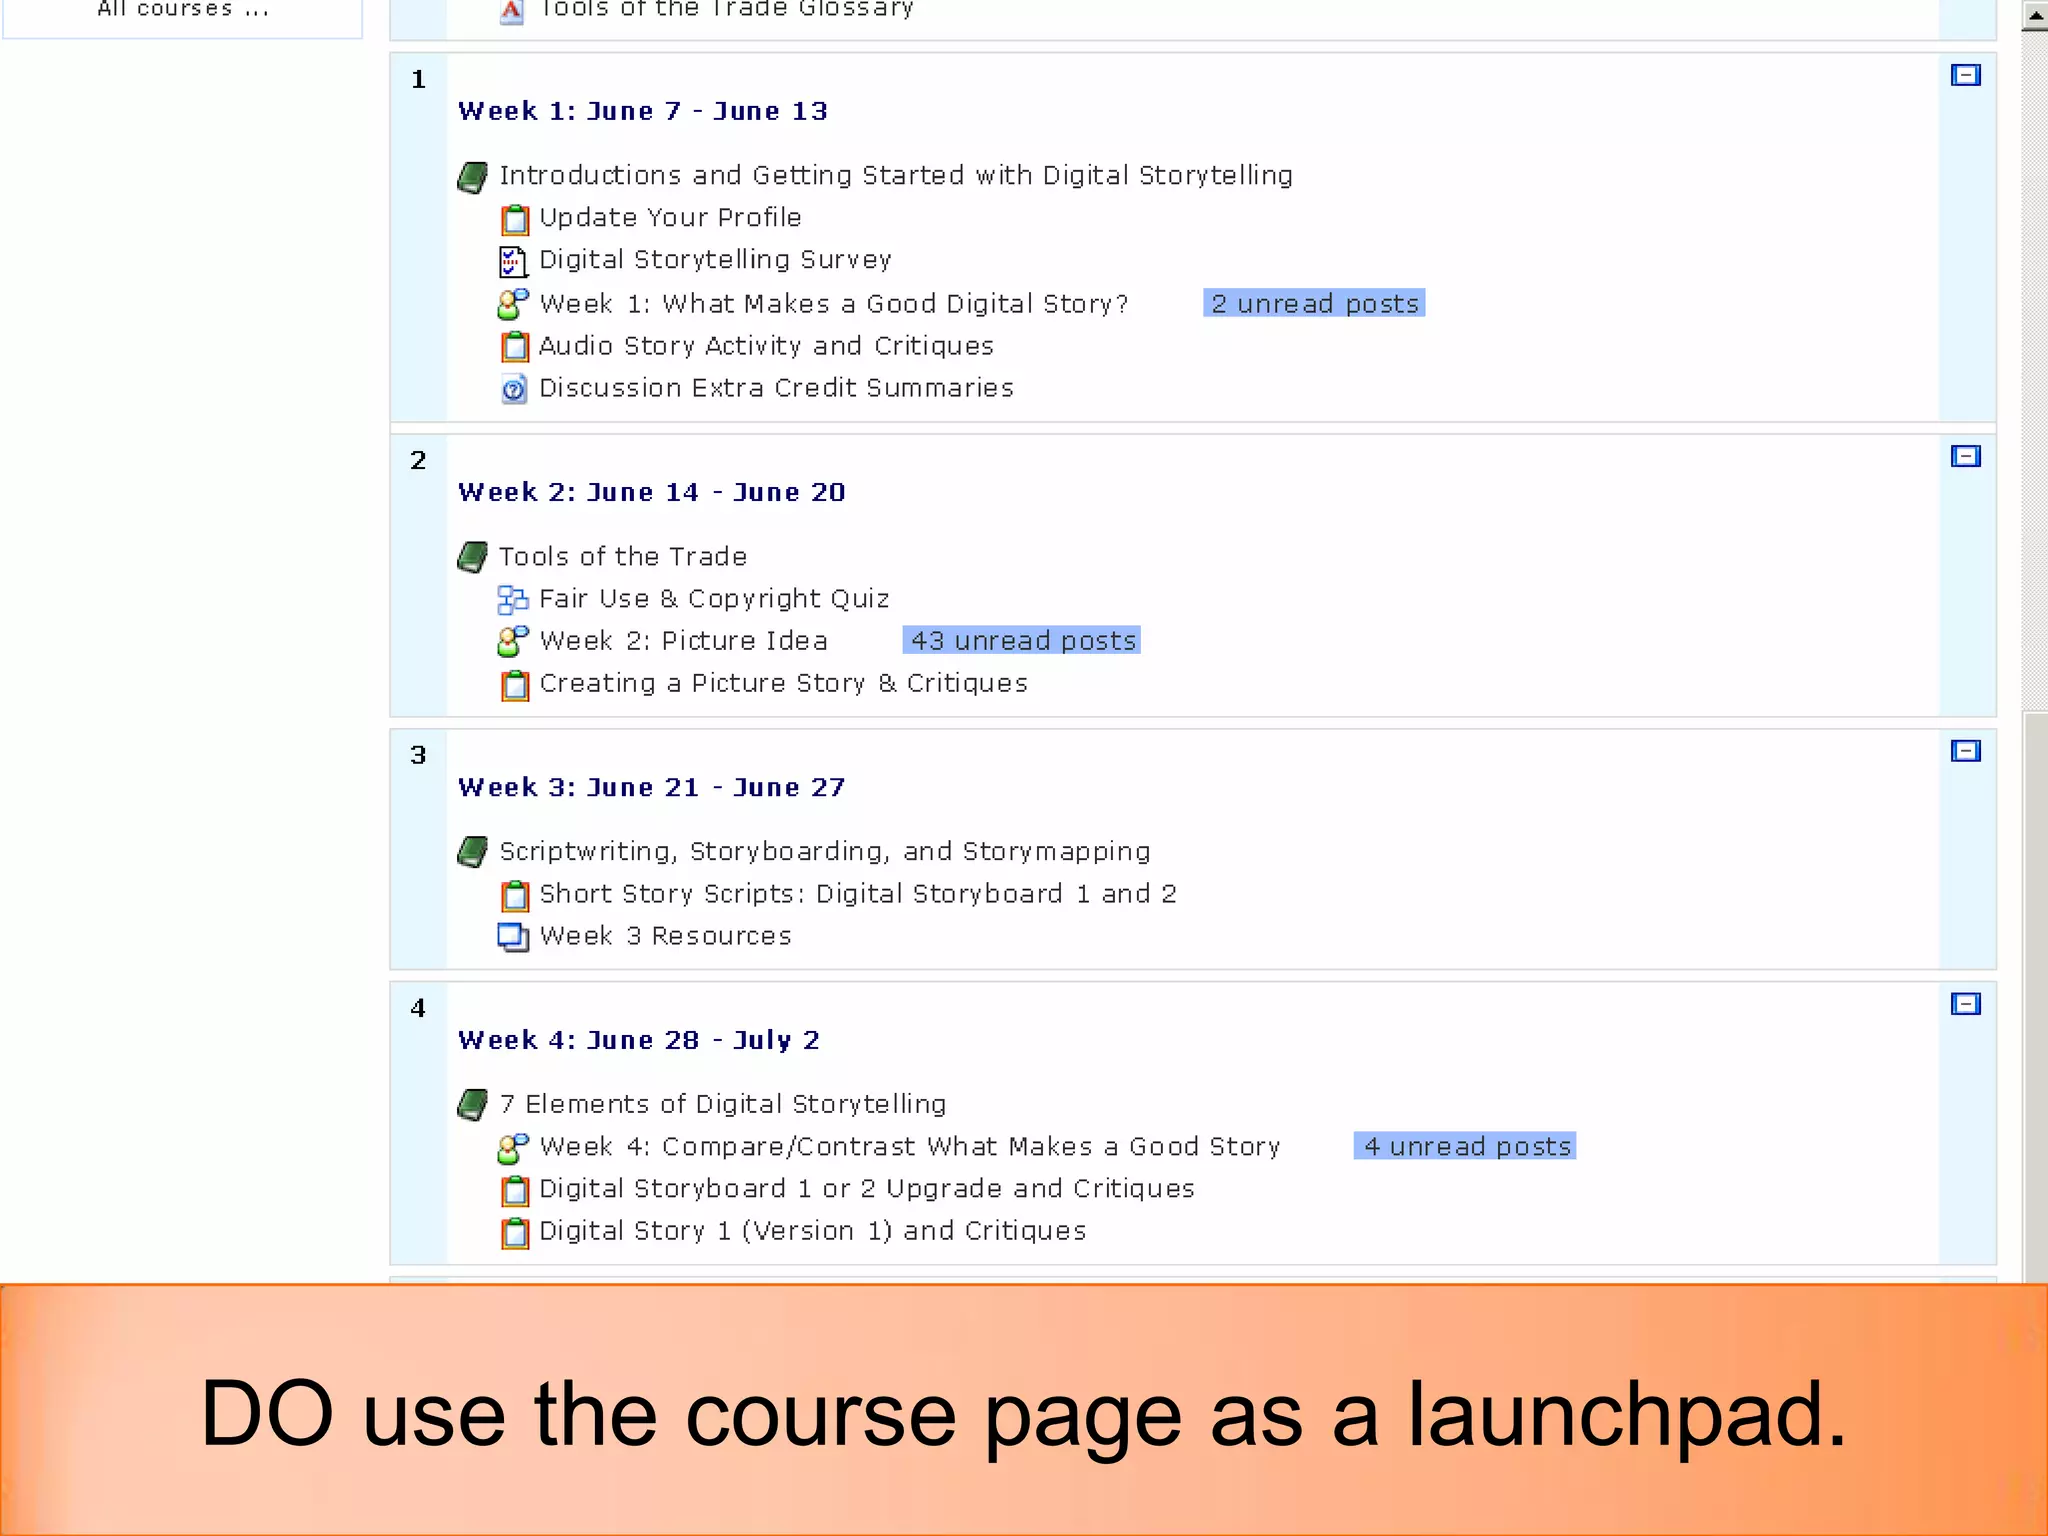Open the Update Your Profile assignment

670,218
